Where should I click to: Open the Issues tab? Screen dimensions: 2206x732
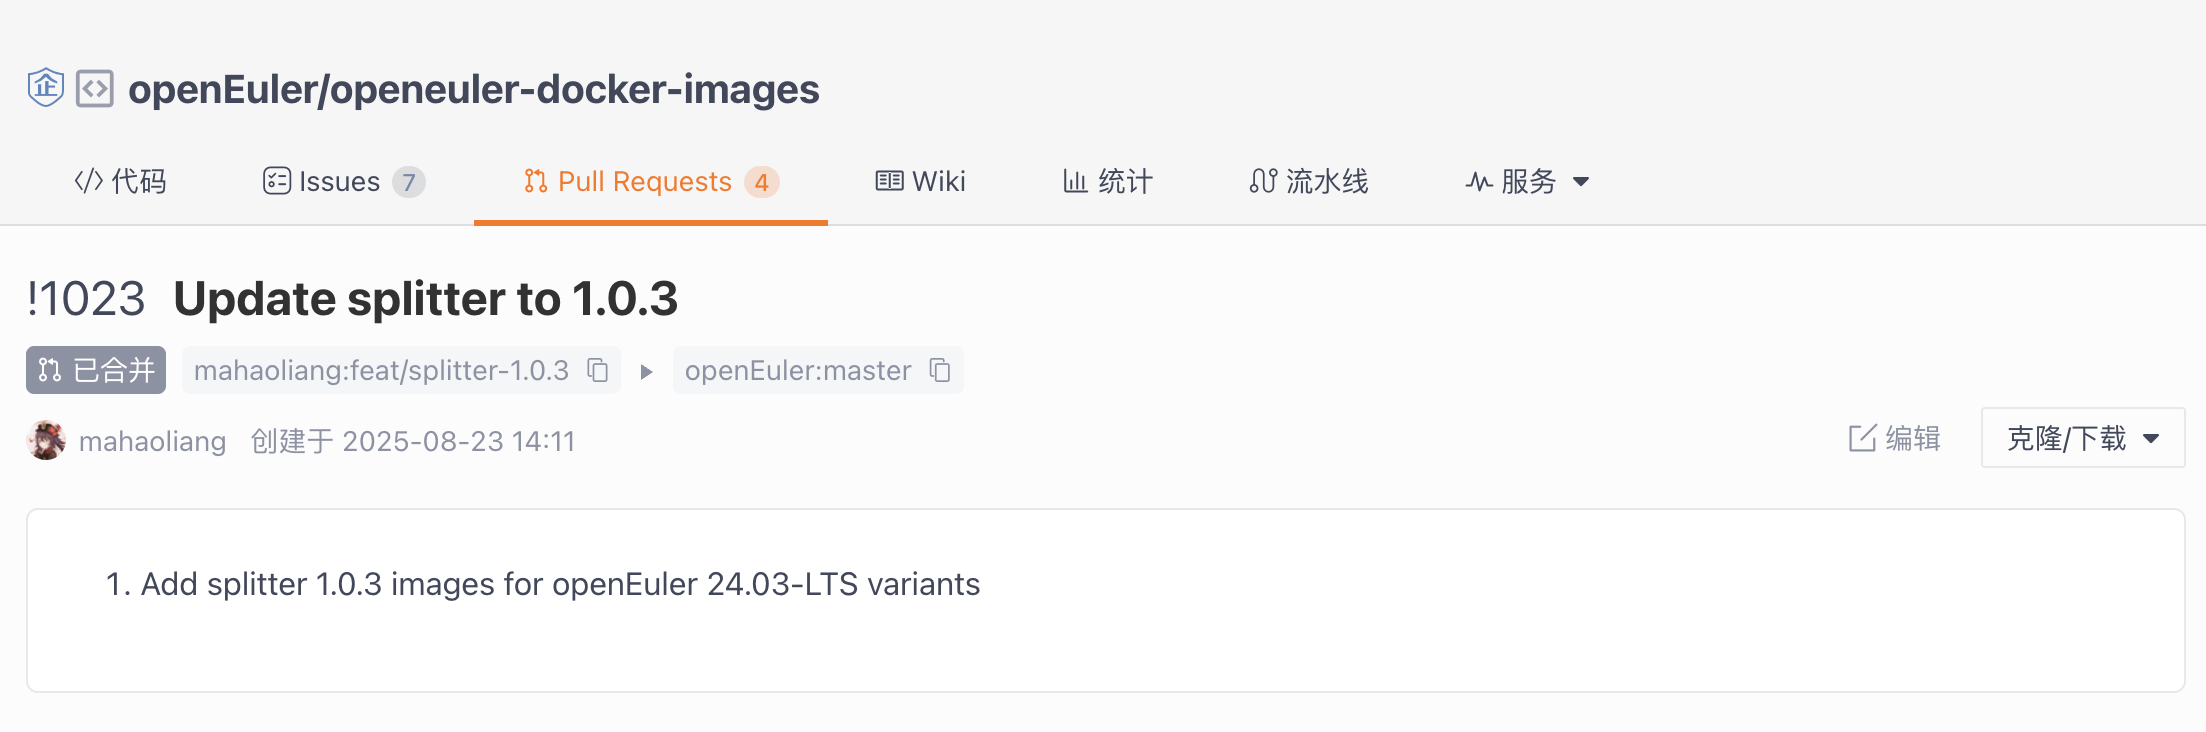344,181
